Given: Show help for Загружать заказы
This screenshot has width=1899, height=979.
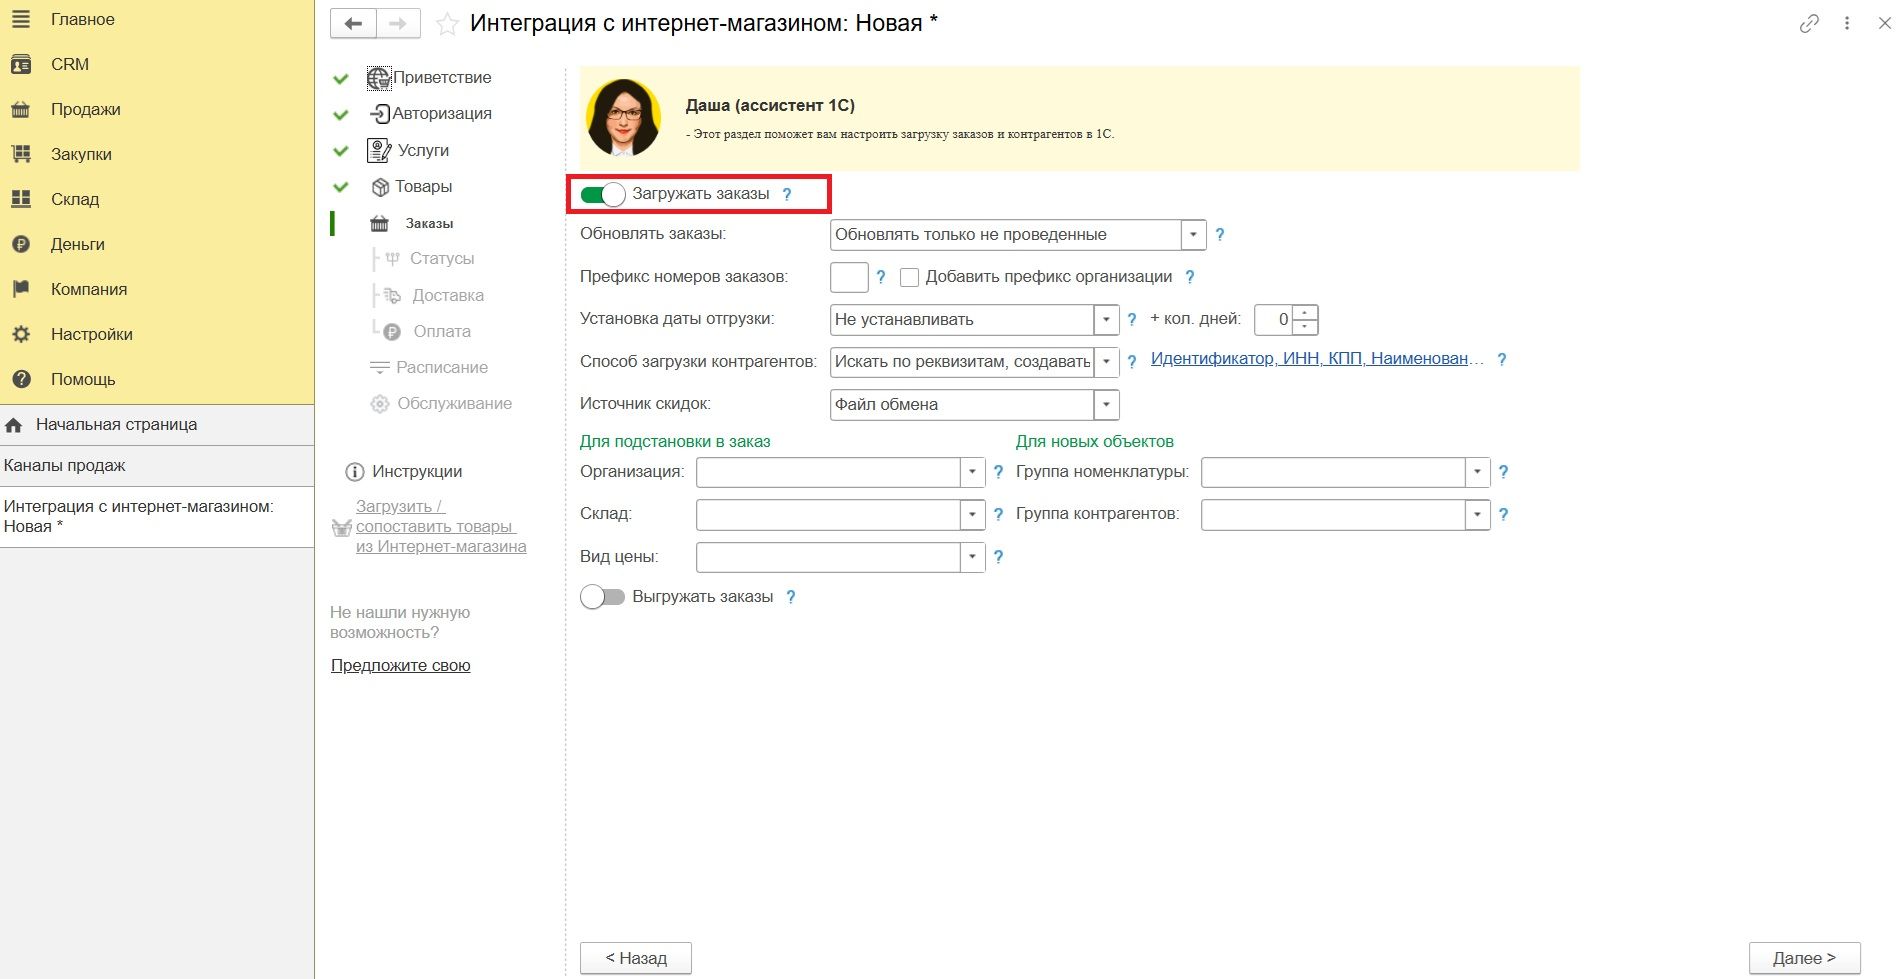Looking at the screenshot, I should click(x=787, y=194).
